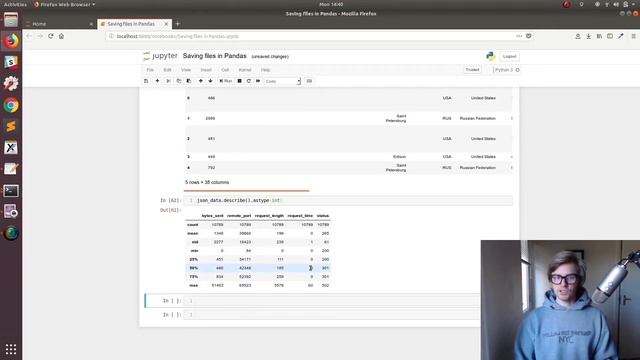640x360 pixels.
Task: Open the system volume indicator
Action: [x=616, y=4]
